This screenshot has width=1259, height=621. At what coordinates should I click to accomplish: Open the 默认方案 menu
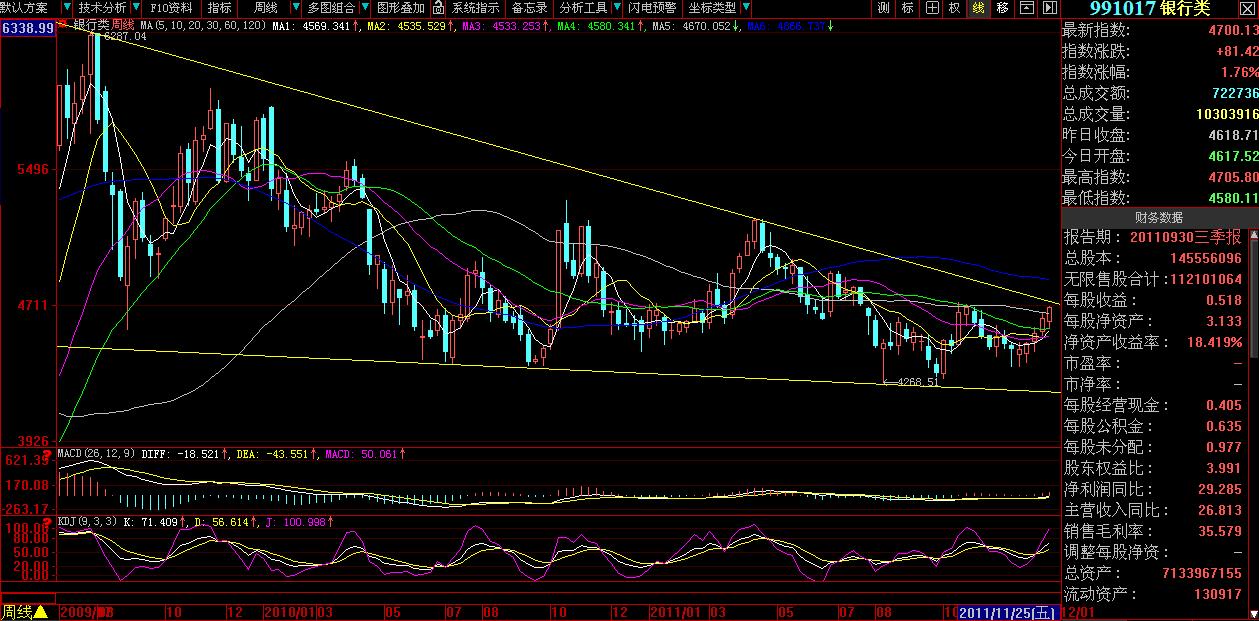[24, 8]
